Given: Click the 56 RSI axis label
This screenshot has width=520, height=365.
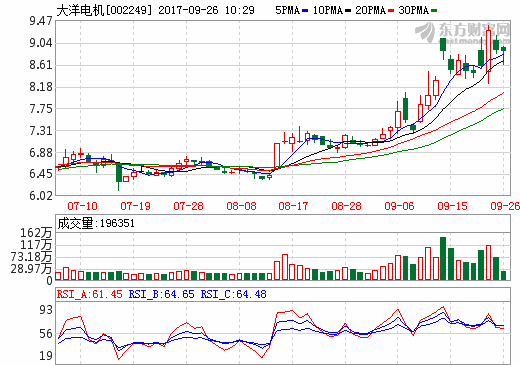Looking at the screenshot, I should point(46,334).
